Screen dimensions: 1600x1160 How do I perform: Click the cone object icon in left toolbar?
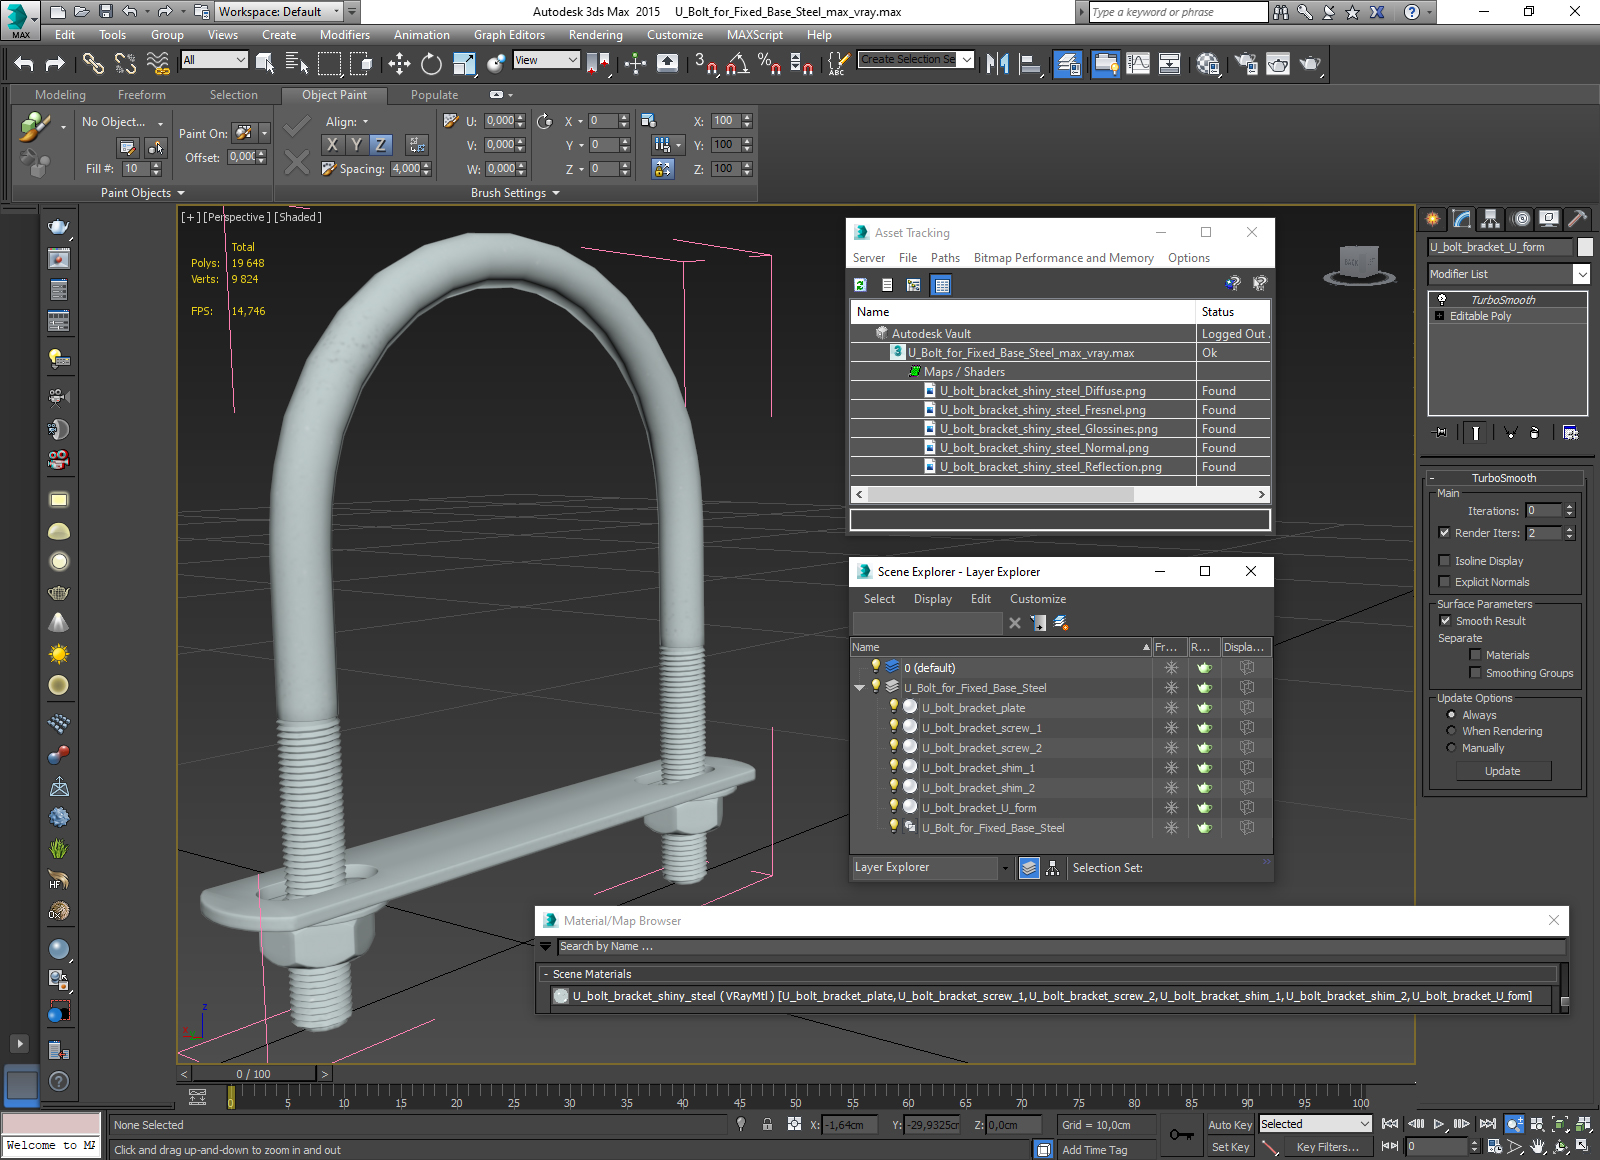(x=59, y=623)
